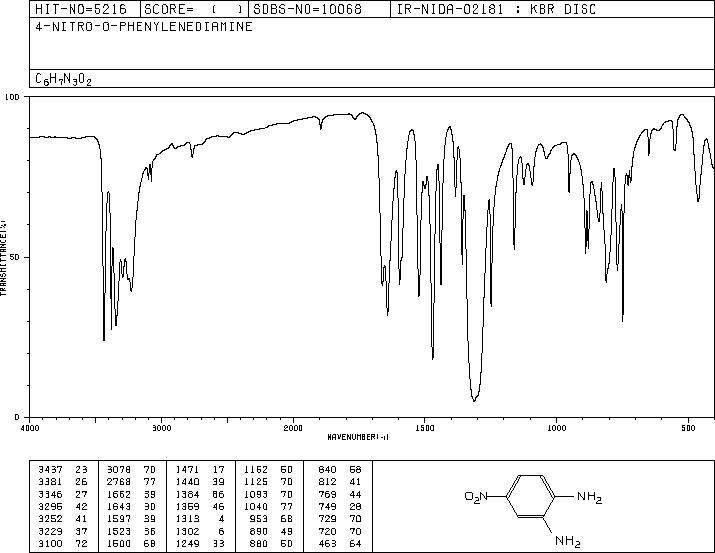Click the benzene ring in structure drawing
715x553 pixels.
[x=530, y=496]
